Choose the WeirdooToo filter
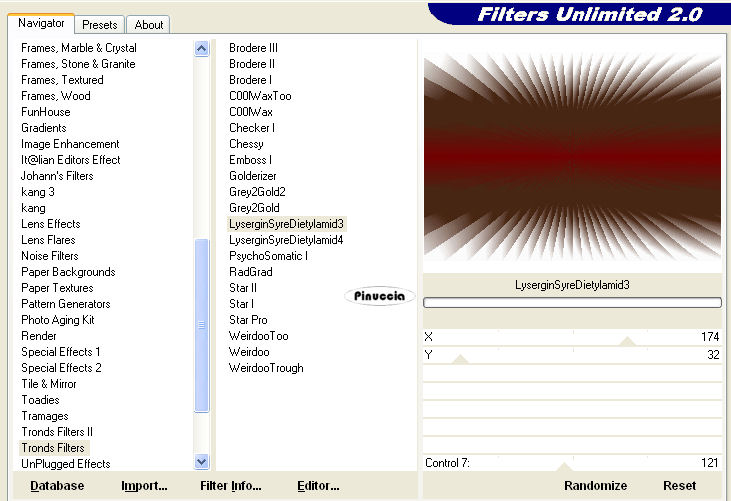The image size is (731, 501). 258,336
